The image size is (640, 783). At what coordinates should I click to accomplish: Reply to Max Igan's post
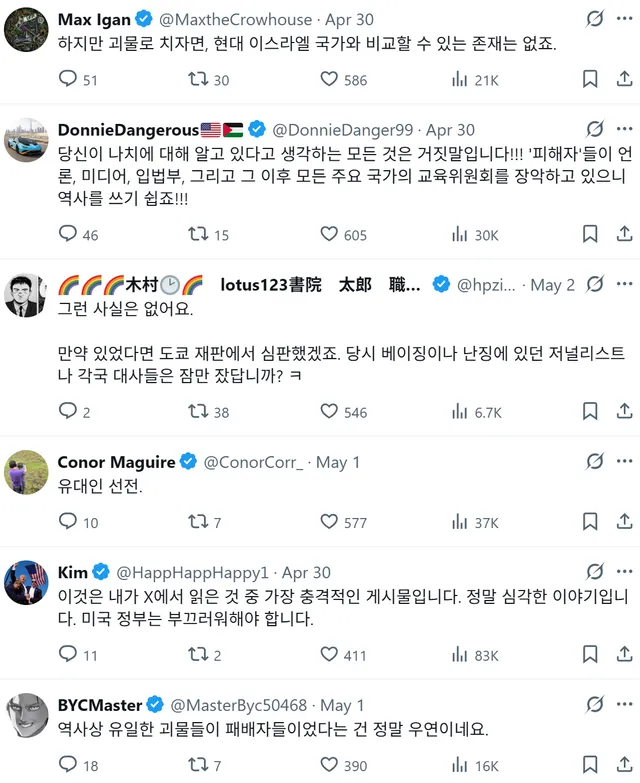(69, 79)
